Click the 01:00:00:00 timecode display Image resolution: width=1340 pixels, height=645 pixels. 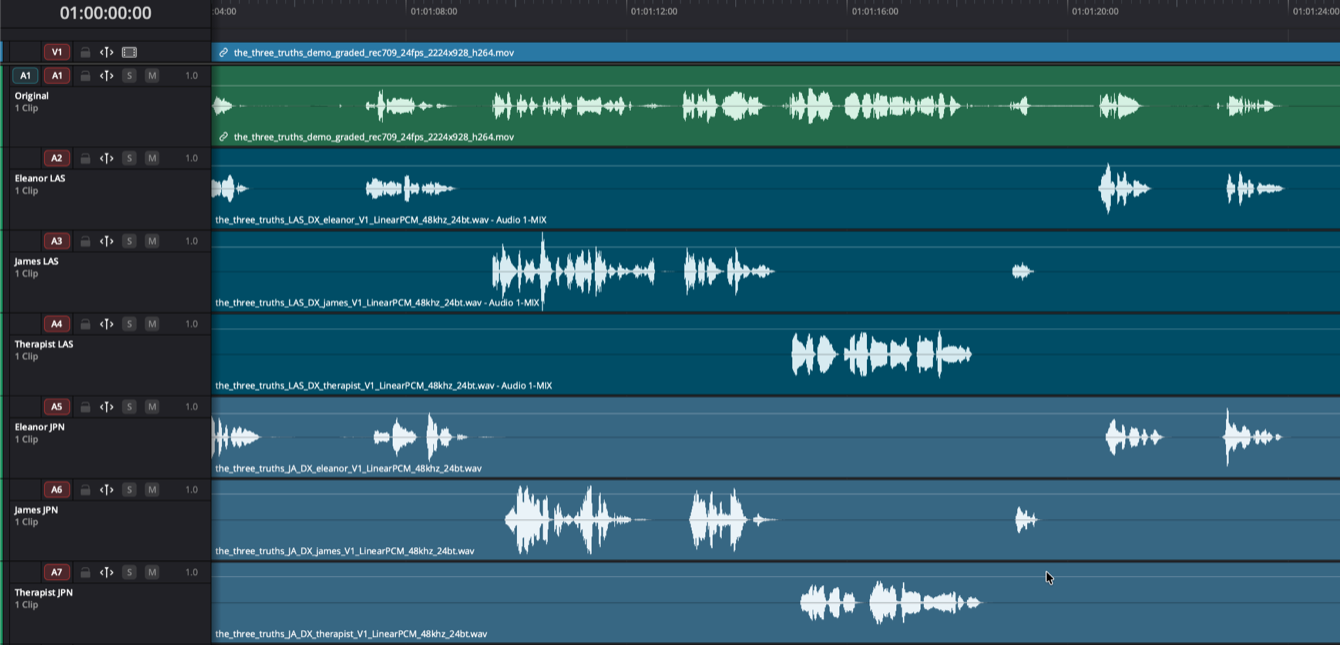(x=106, y=13)
